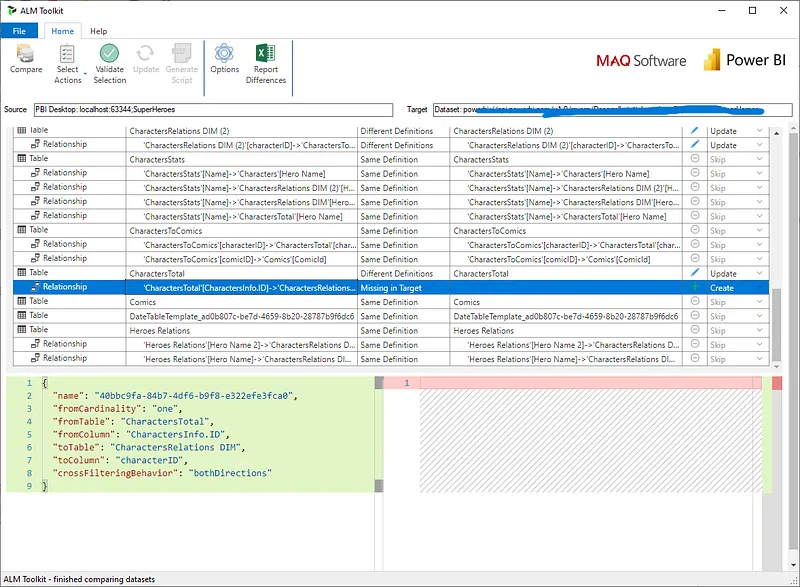Click the Generate Script ribbon button
This screenshot has height=587, width=800.
(182, 64)
